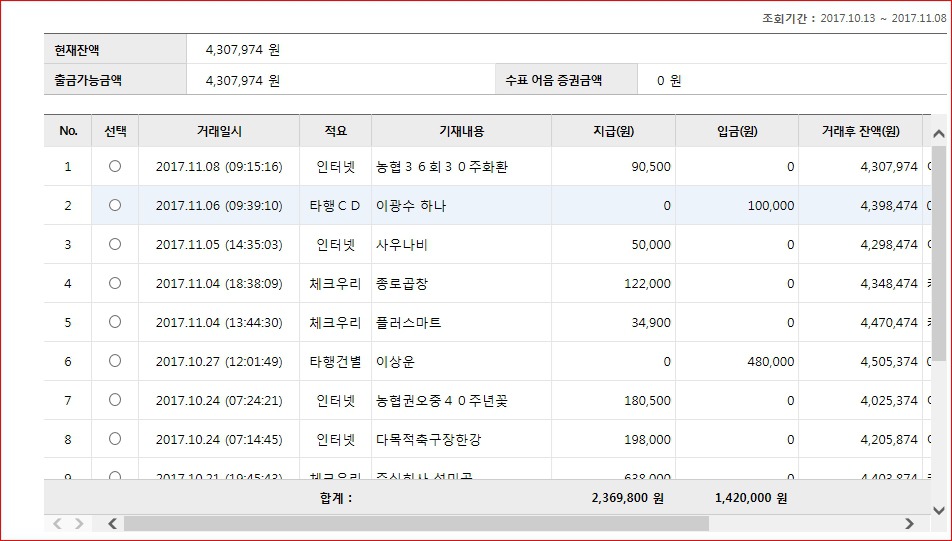This screenshot has height=541, width=952.
Task: Click the description text 플러스마트
Action: pyautogui.click(x=409, y=322)
